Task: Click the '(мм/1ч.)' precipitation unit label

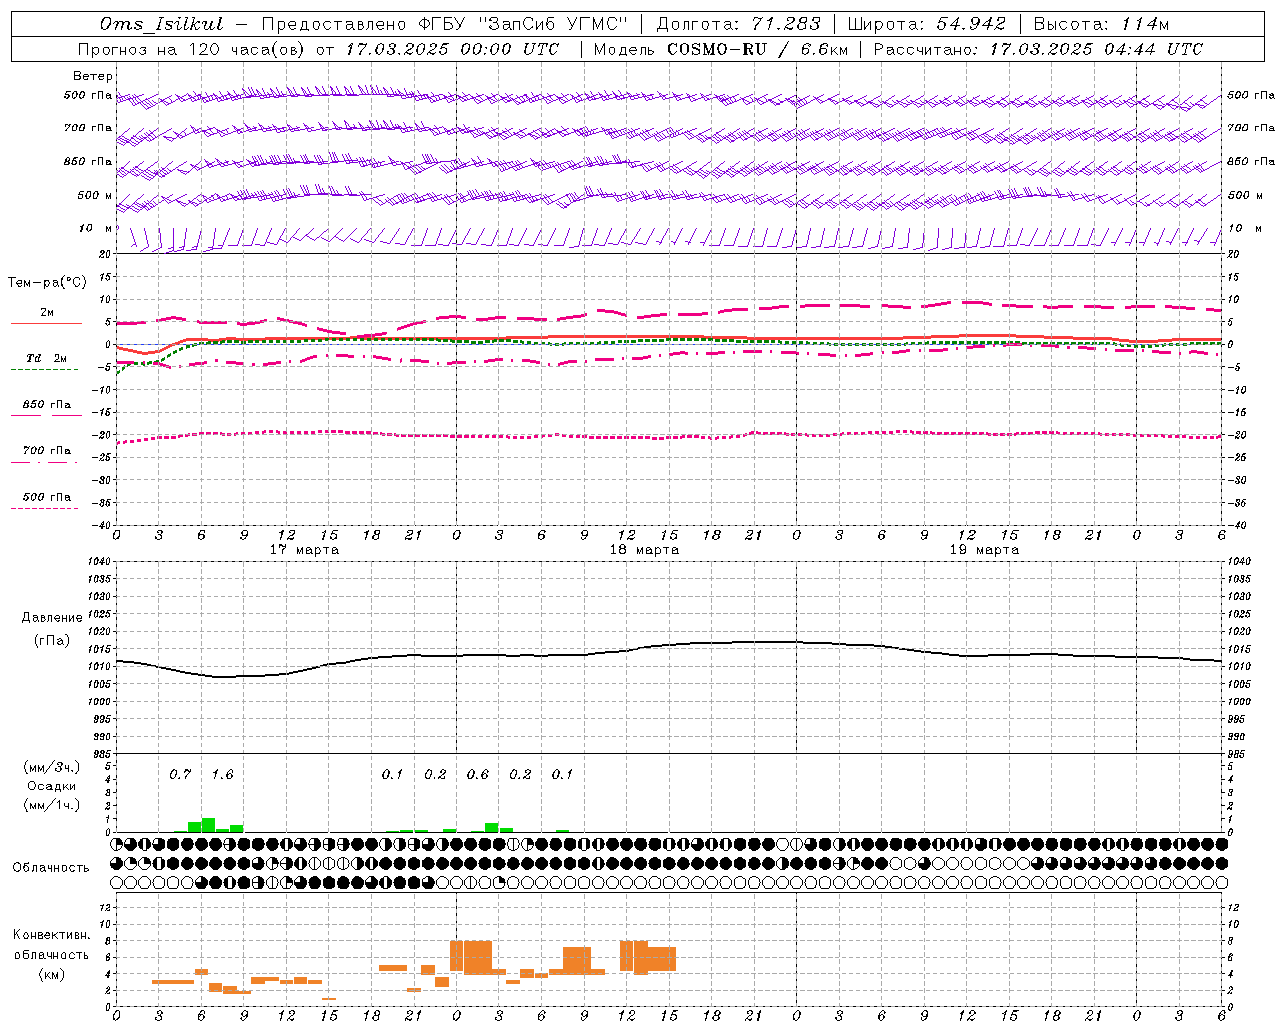Action: pos(52,805)
